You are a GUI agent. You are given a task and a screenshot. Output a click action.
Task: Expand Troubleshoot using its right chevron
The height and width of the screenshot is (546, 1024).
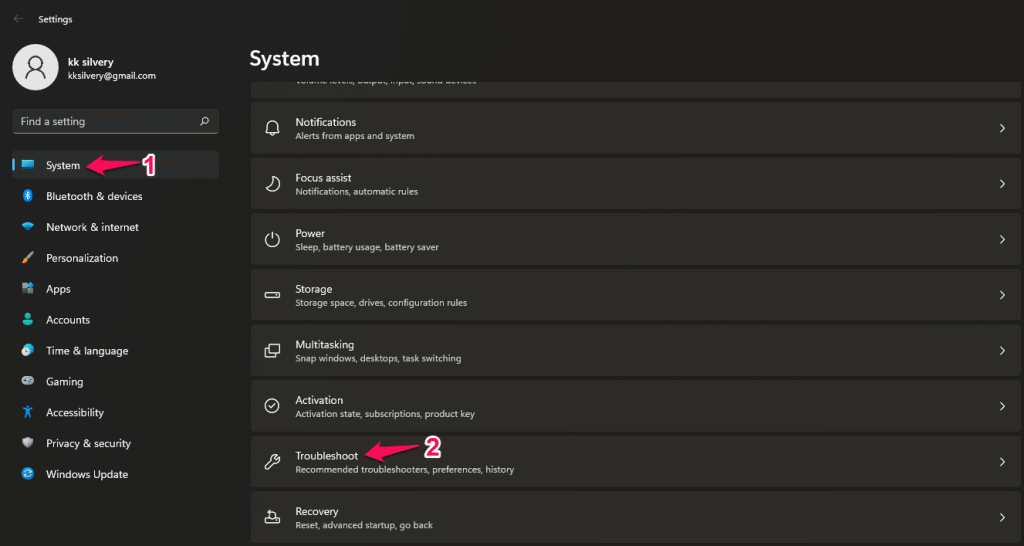tap(1002, 462)
